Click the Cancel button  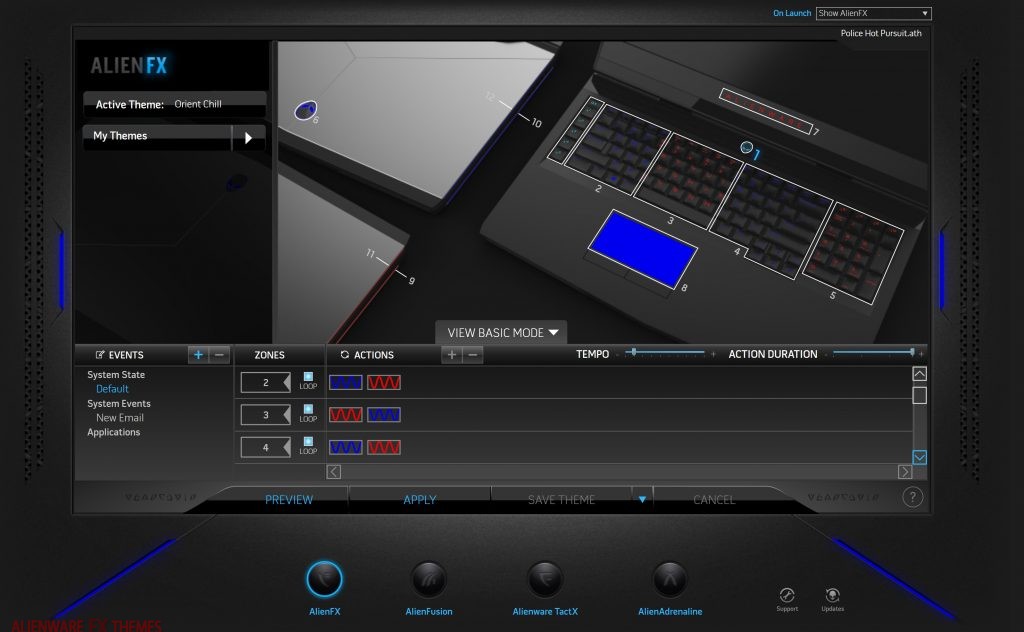(x=714, y=499)
